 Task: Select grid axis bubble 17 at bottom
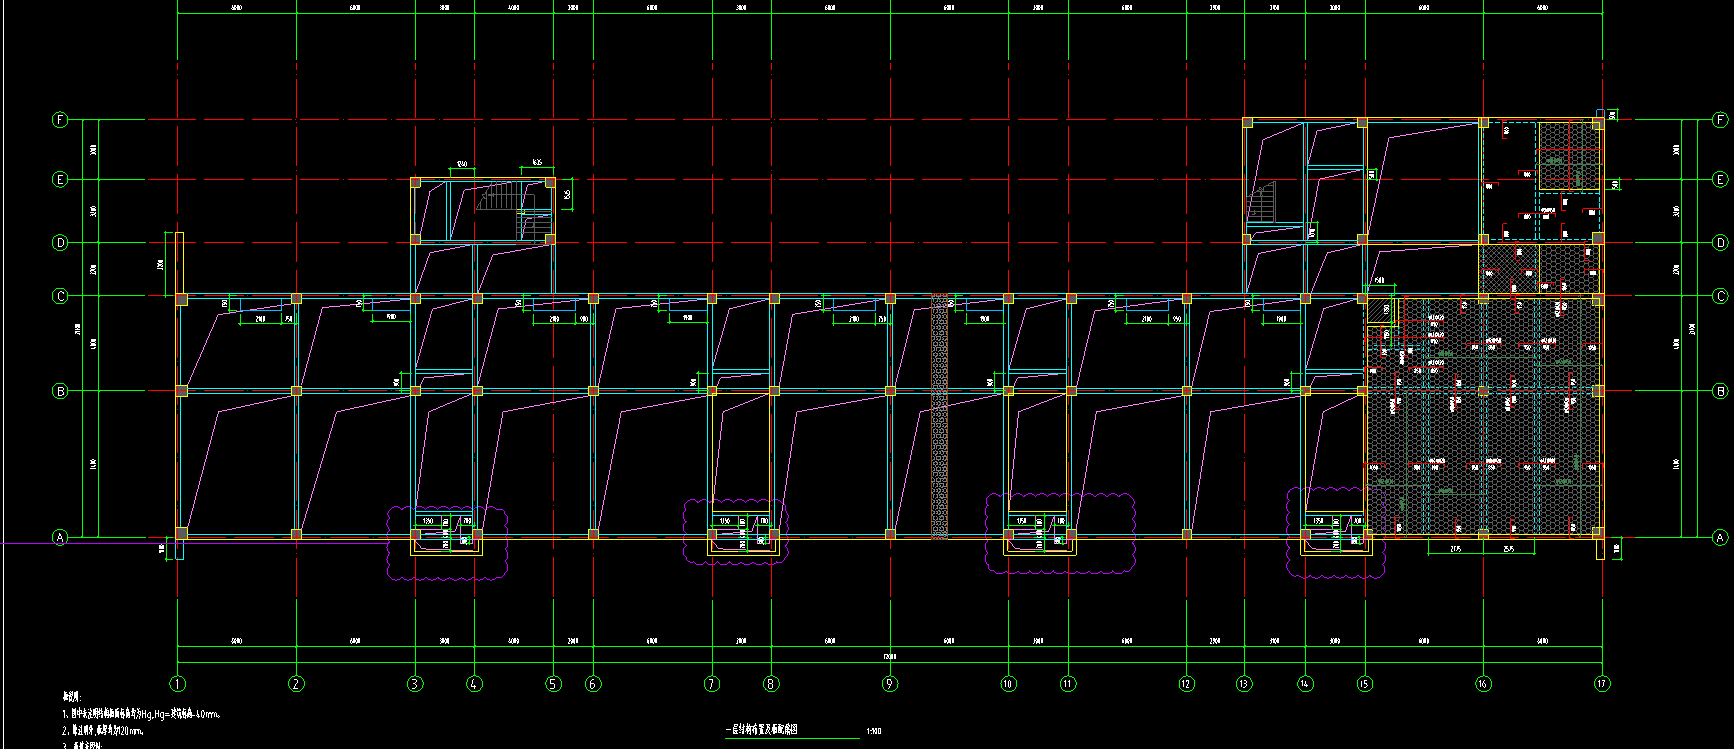[1603, 684]
